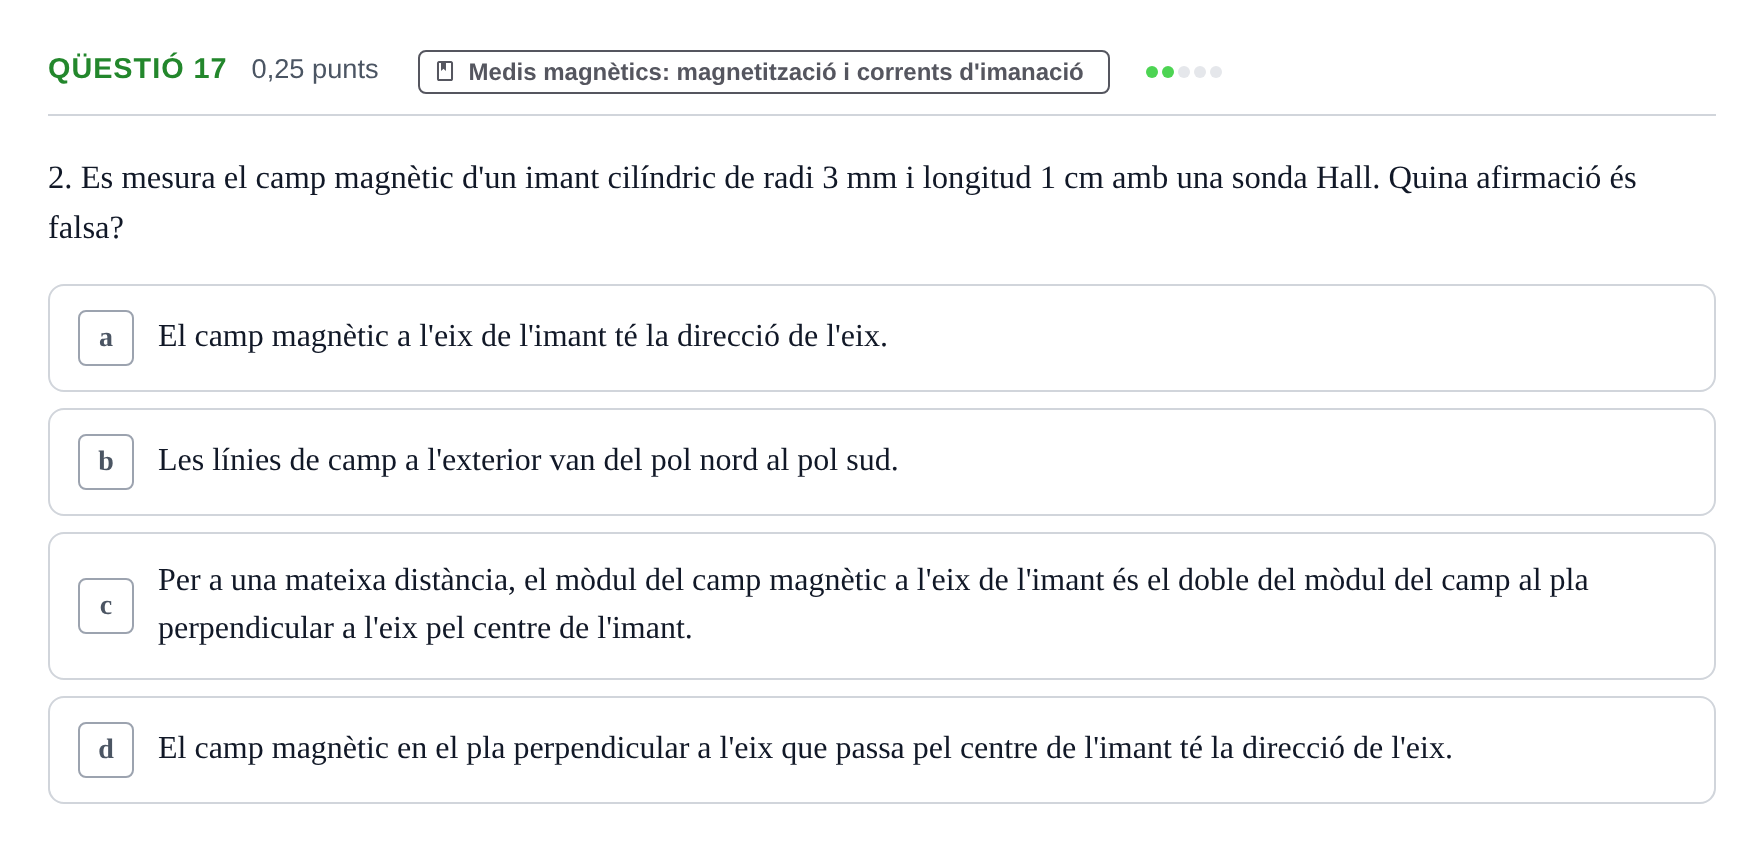Click the question text about sonda Hall
The image size is (1764, 854).
[842, 202]
